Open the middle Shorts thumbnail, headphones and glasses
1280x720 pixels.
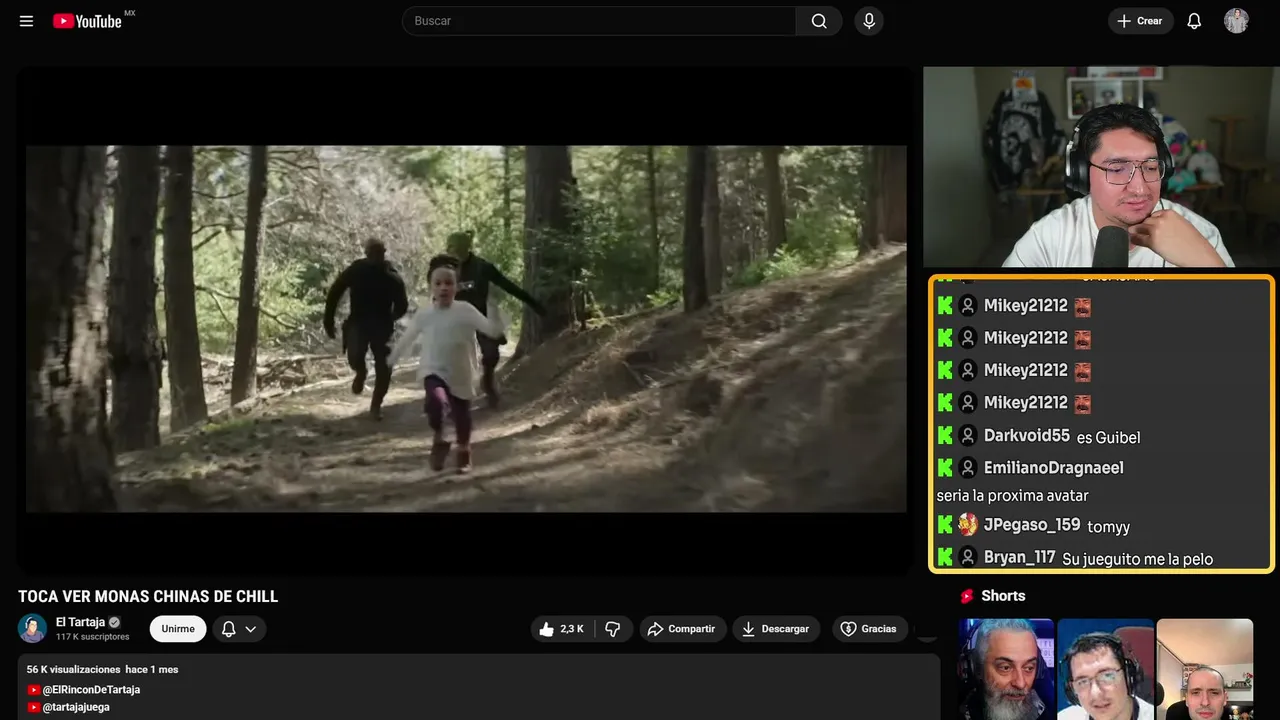pos(1105,669)
